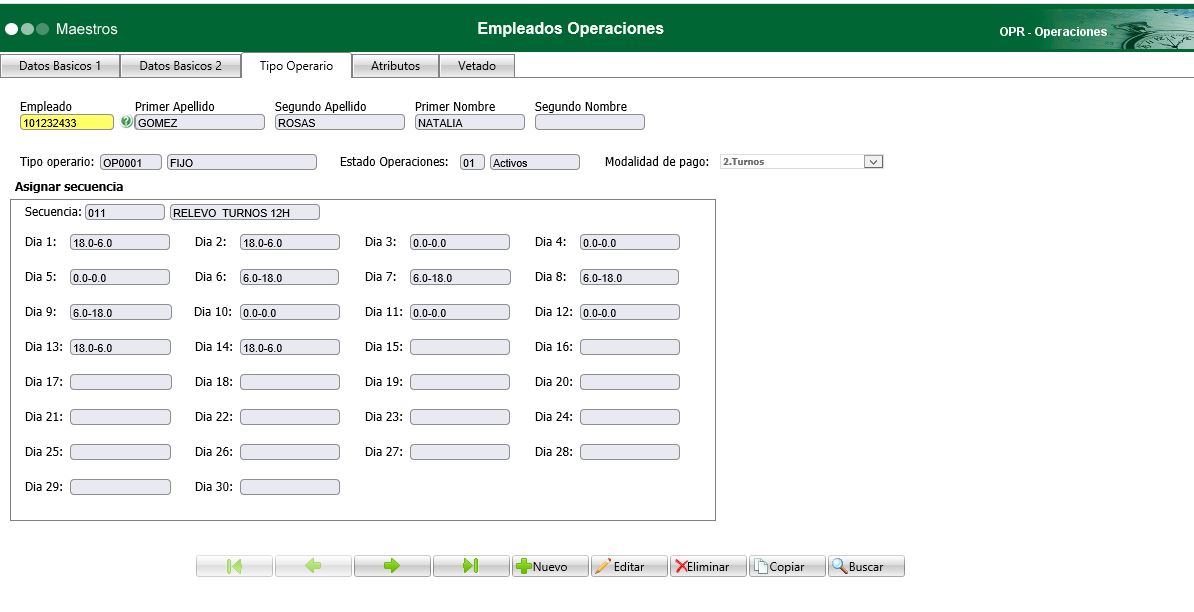Click the Dia 14 field
The image size is (1194, 612).
pyautogui.click(x=290, y=347)
